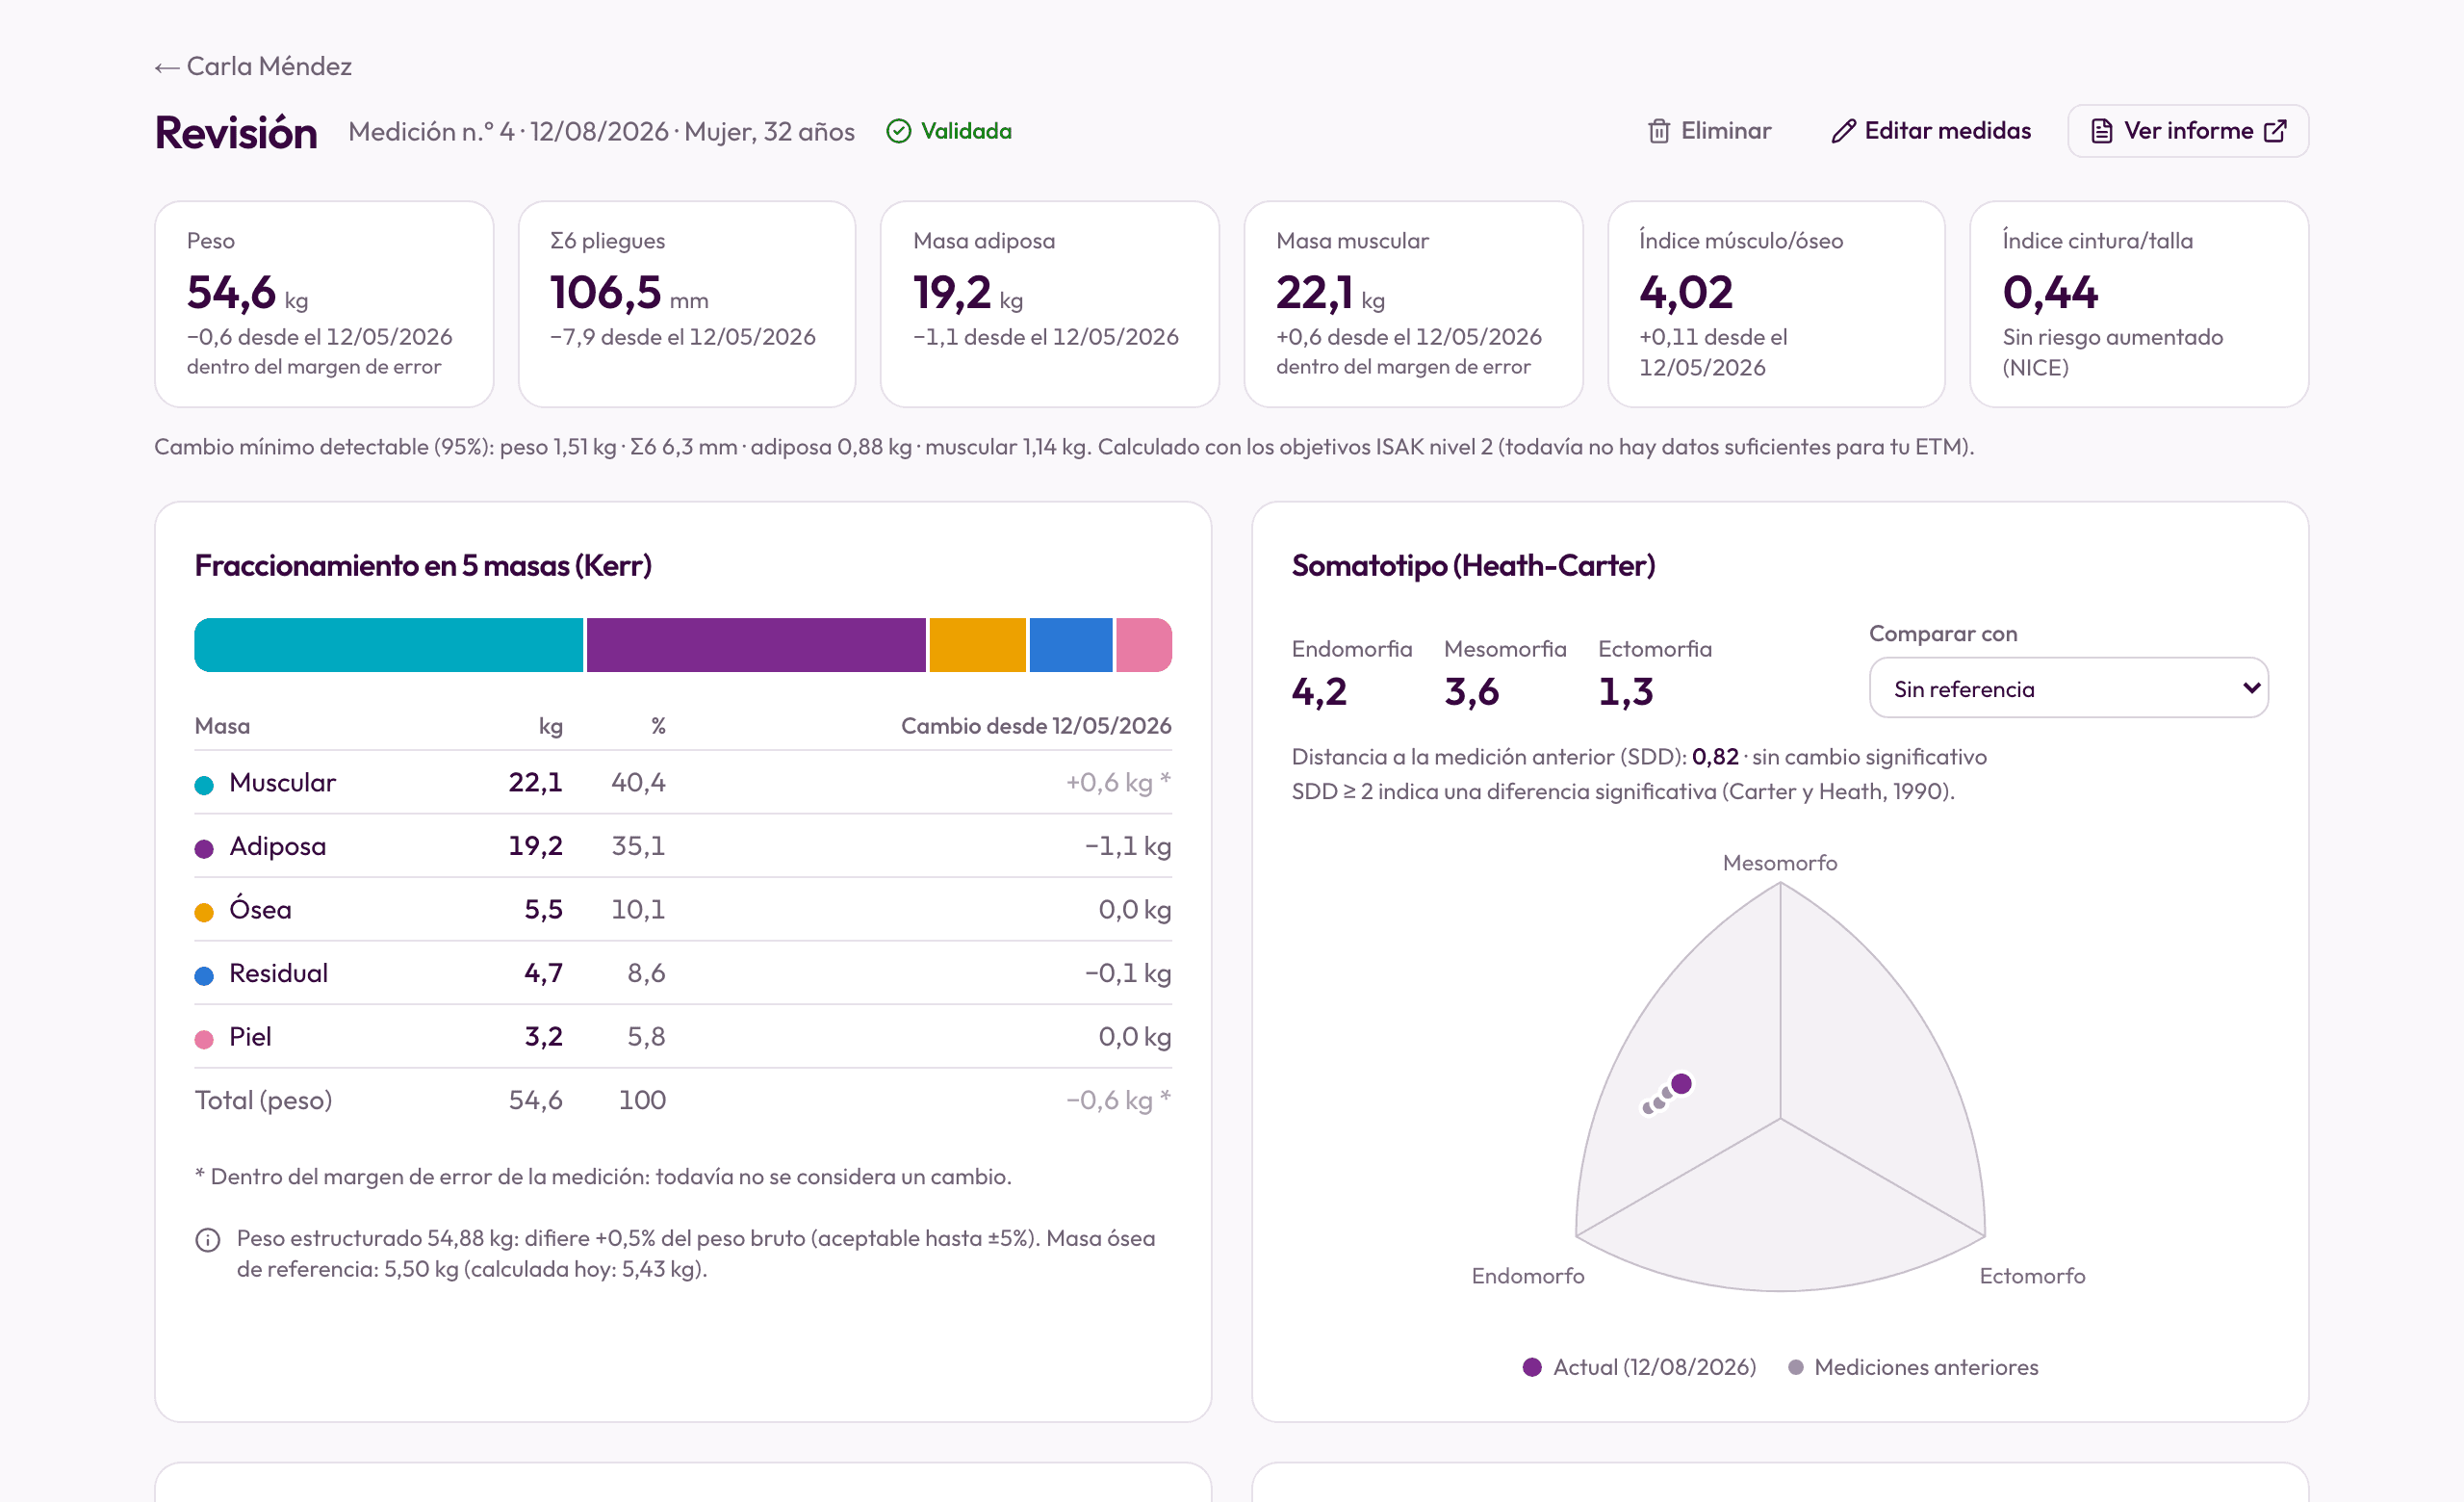Click the Mesomorfo axis label on the chart
The height and width of the screenshot is (1502, 2464).
tap(1779, 863)
